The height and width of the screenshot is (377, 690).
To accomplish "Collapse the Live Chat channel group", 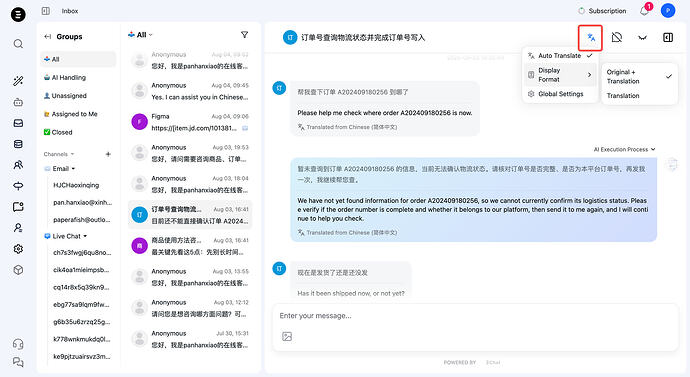I will pos(66,236).
